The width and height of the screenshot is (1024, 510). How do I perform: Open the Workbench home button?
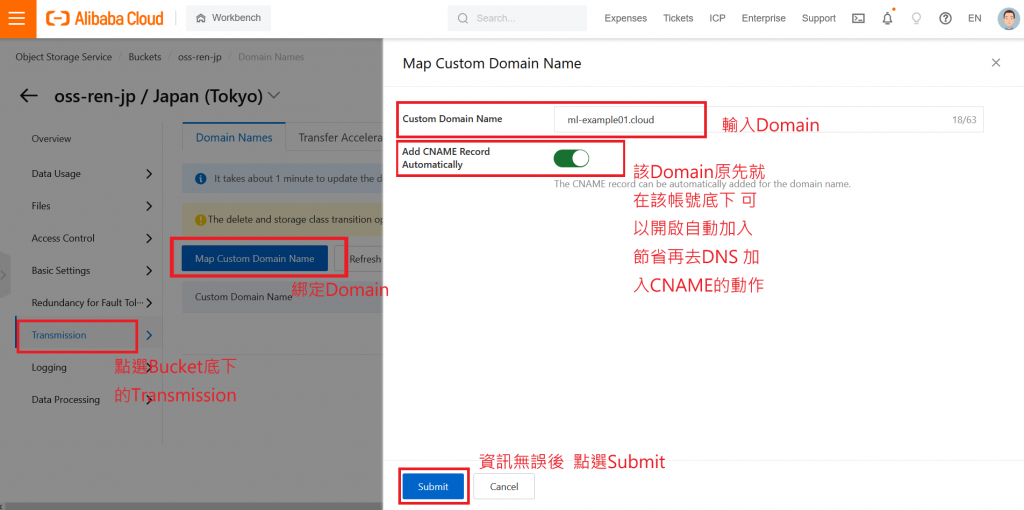point(228,18)
